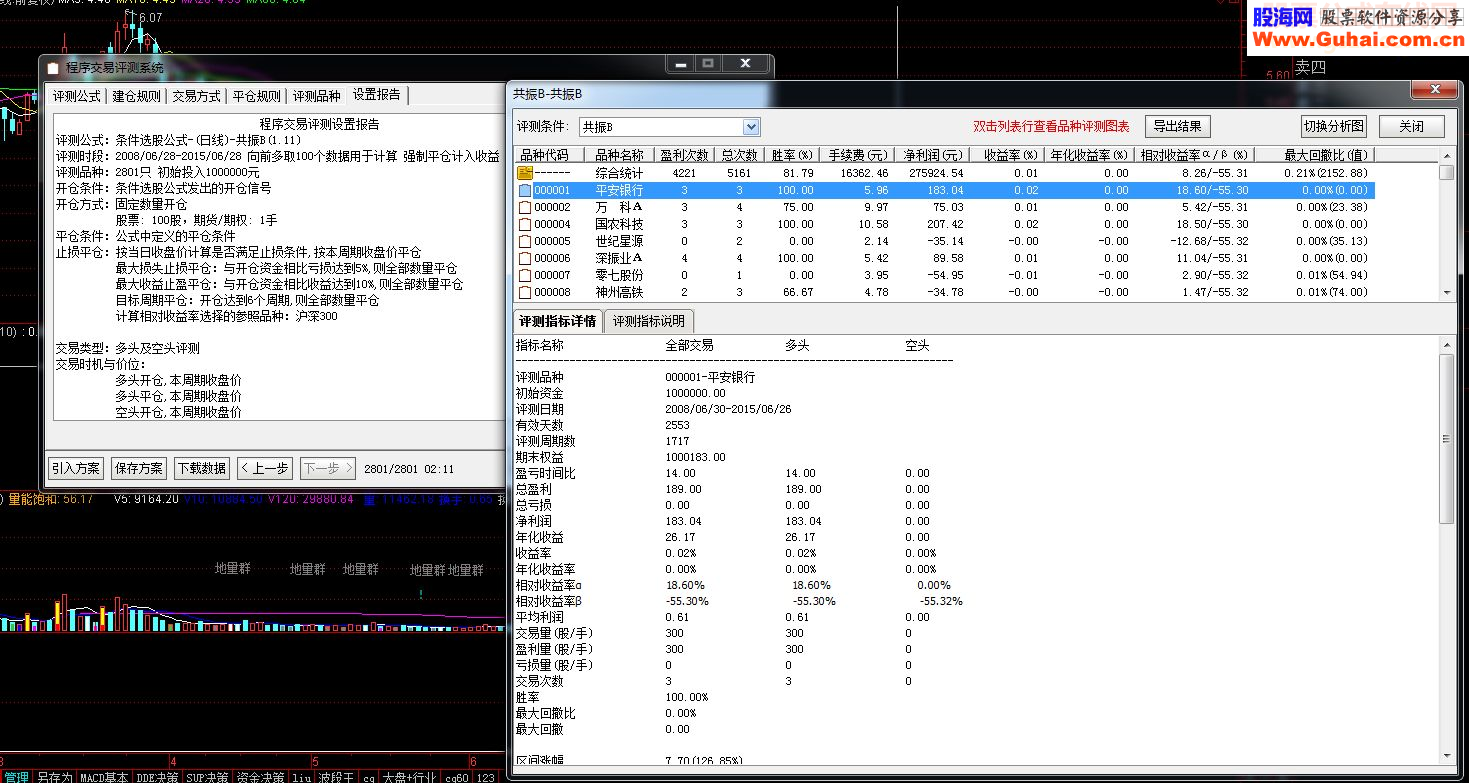Click the 切换分析图 button

1333,126
